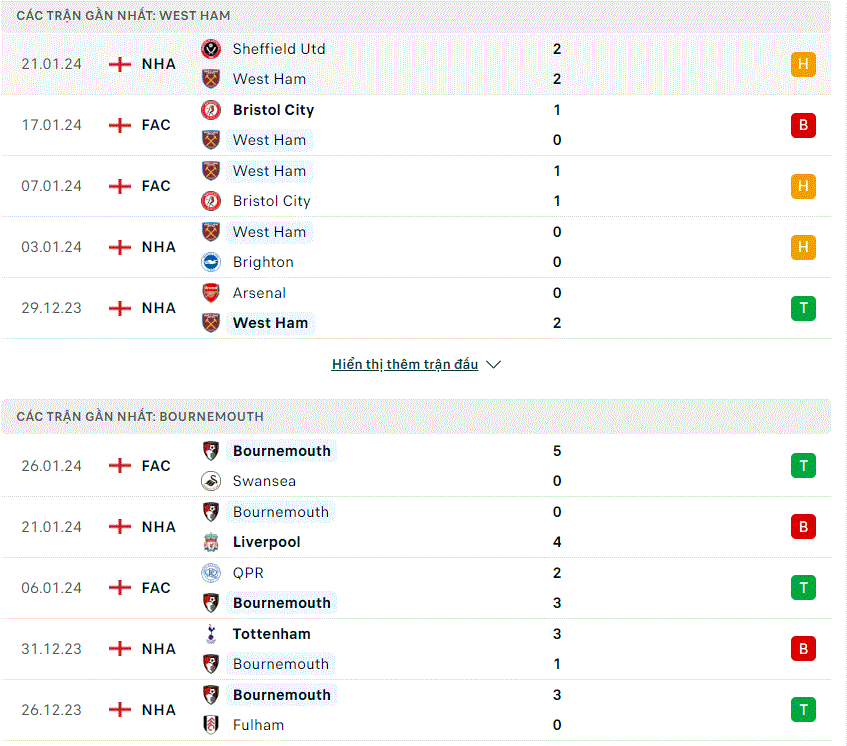Click the Sheffield Utd club crest

tap(211, 49)
